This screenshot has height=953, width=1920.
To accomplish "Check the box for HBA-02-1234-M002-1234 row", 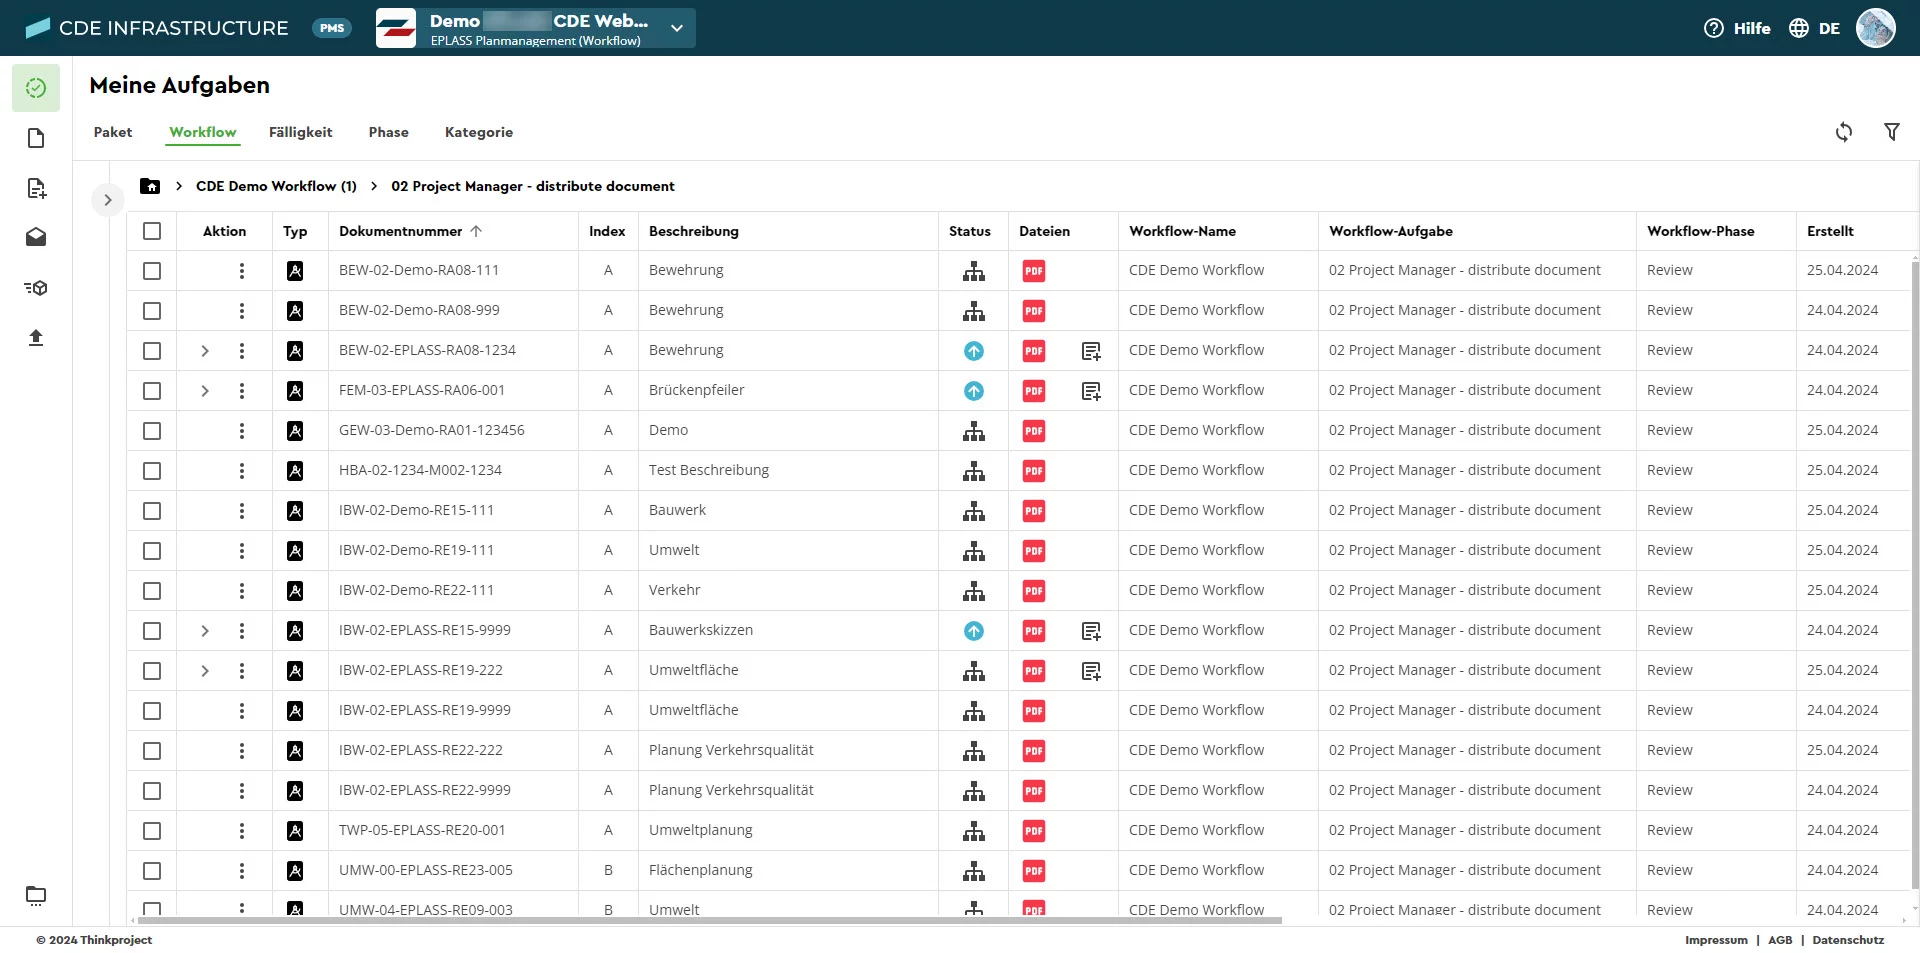I will tap(152, 471).
